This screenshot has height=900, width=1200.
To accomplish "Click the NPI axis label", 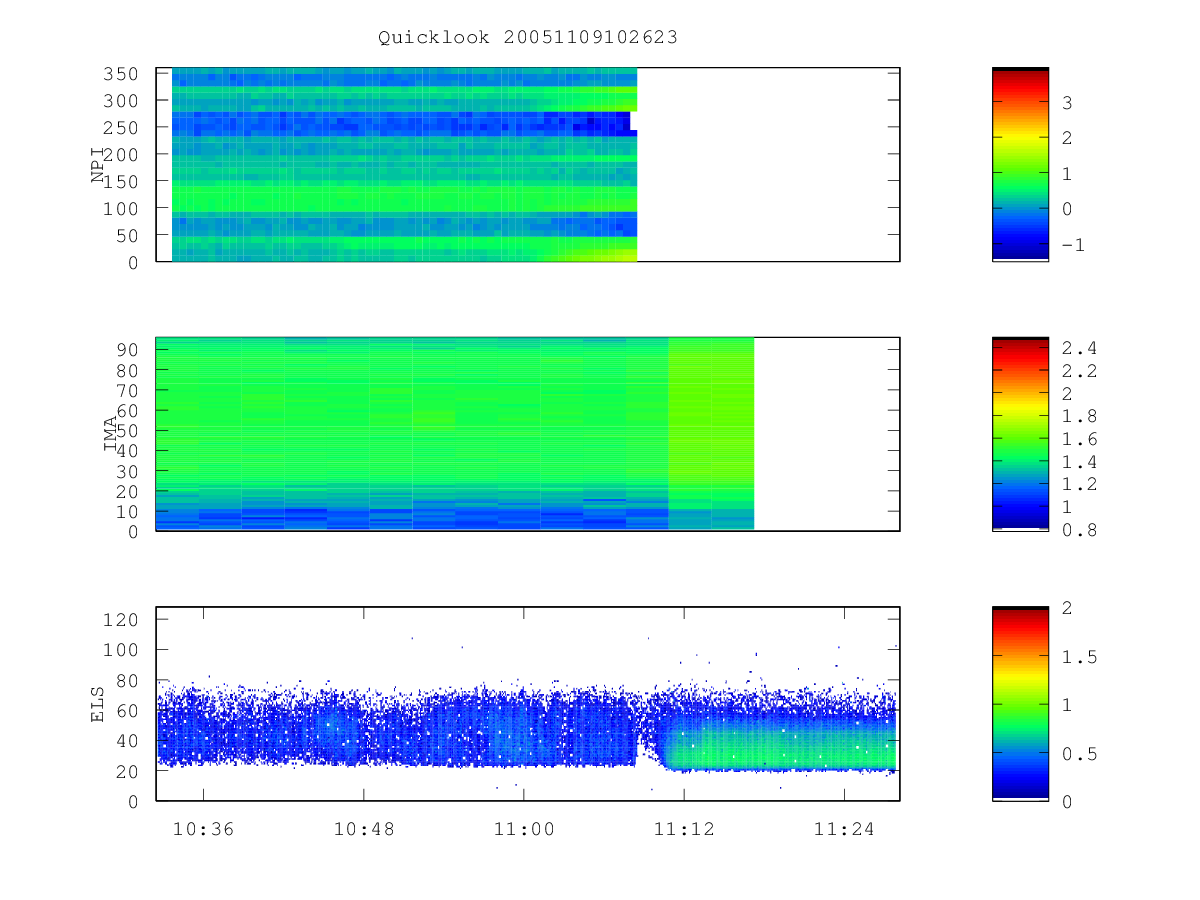I will point(98,165).
